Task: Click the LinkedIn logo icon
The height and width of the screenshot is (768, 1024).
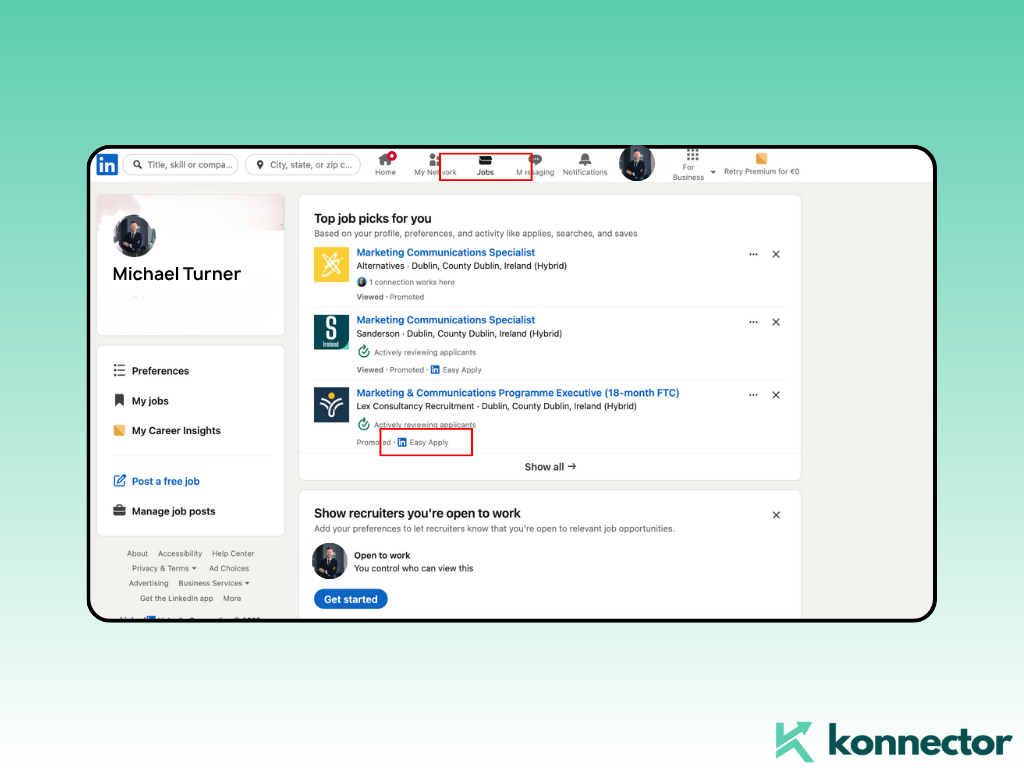Action: 107,165
